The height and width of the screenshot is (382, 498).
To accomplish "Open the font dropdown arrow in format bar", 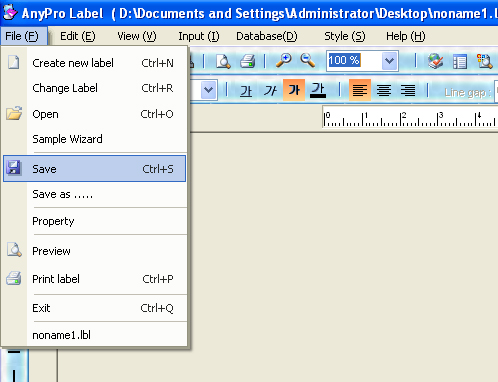I will tap(209, 90).
